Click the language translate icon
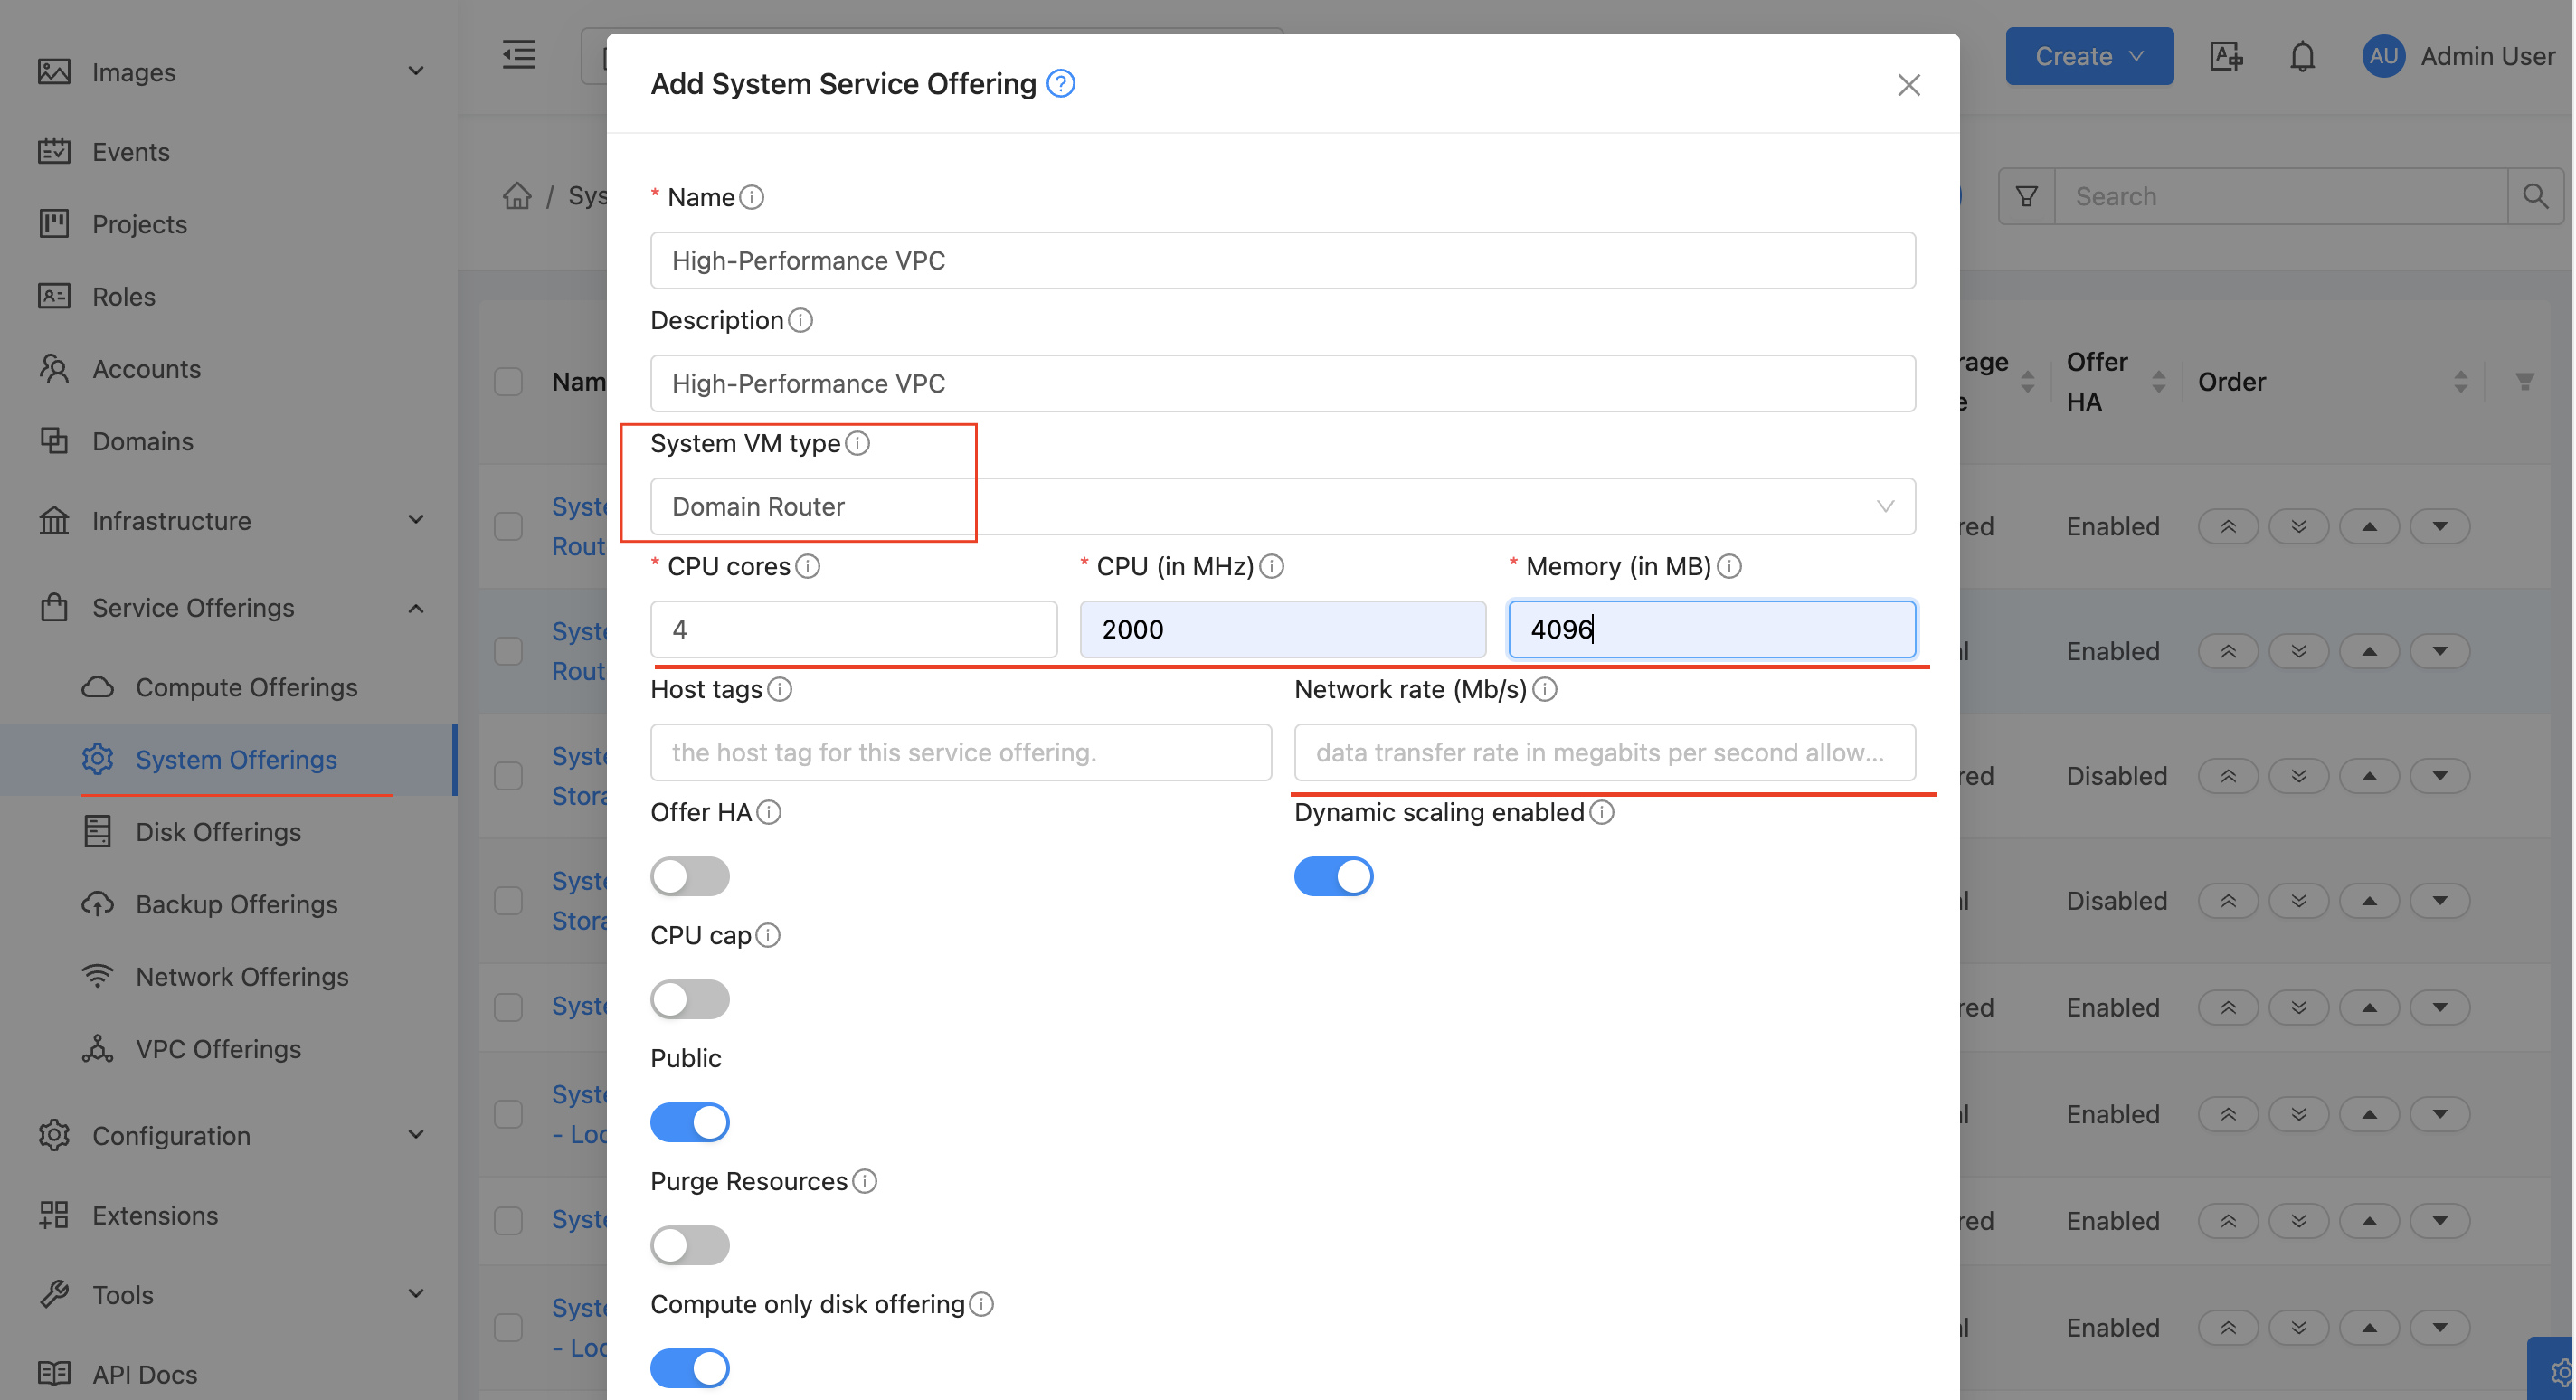 2225,56
